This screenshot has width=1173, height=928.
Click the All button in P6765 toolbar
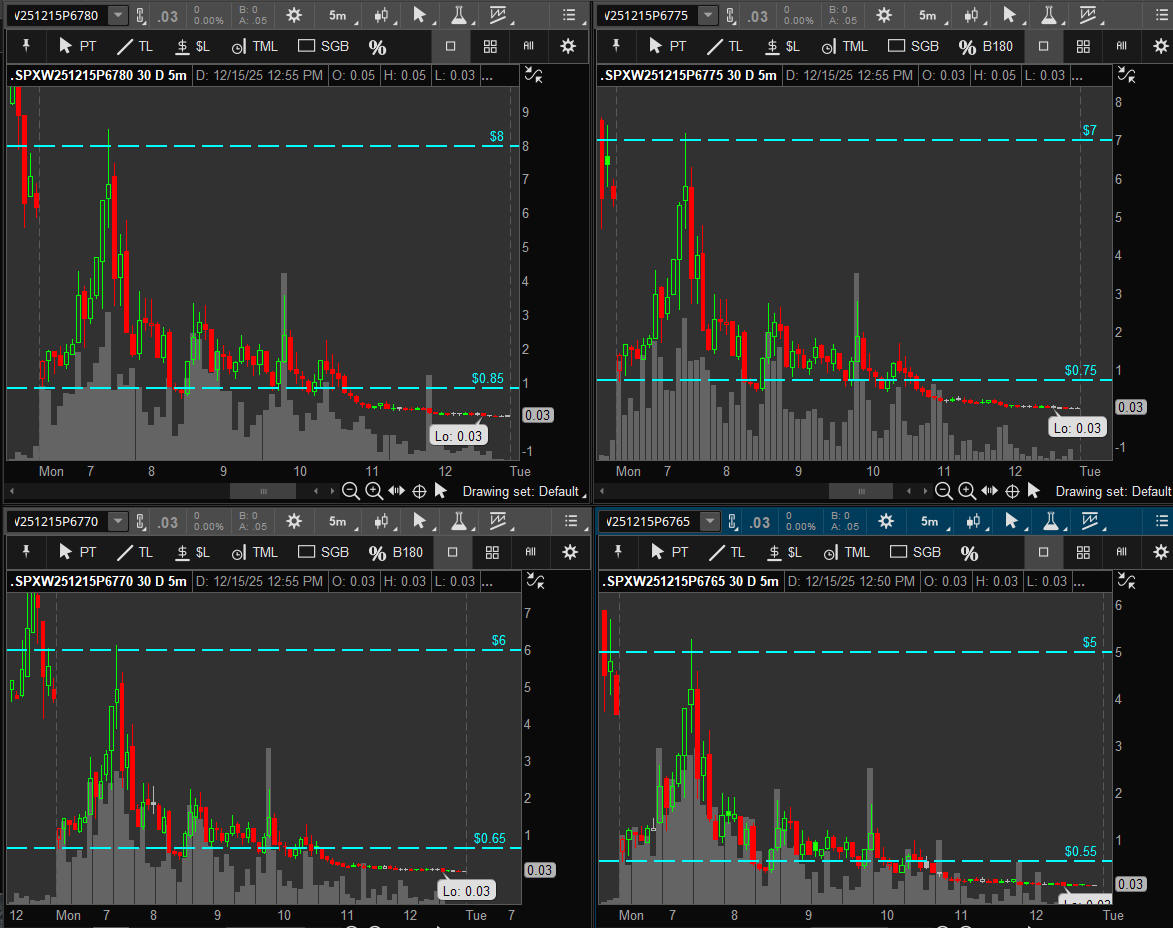[1123, 552]
